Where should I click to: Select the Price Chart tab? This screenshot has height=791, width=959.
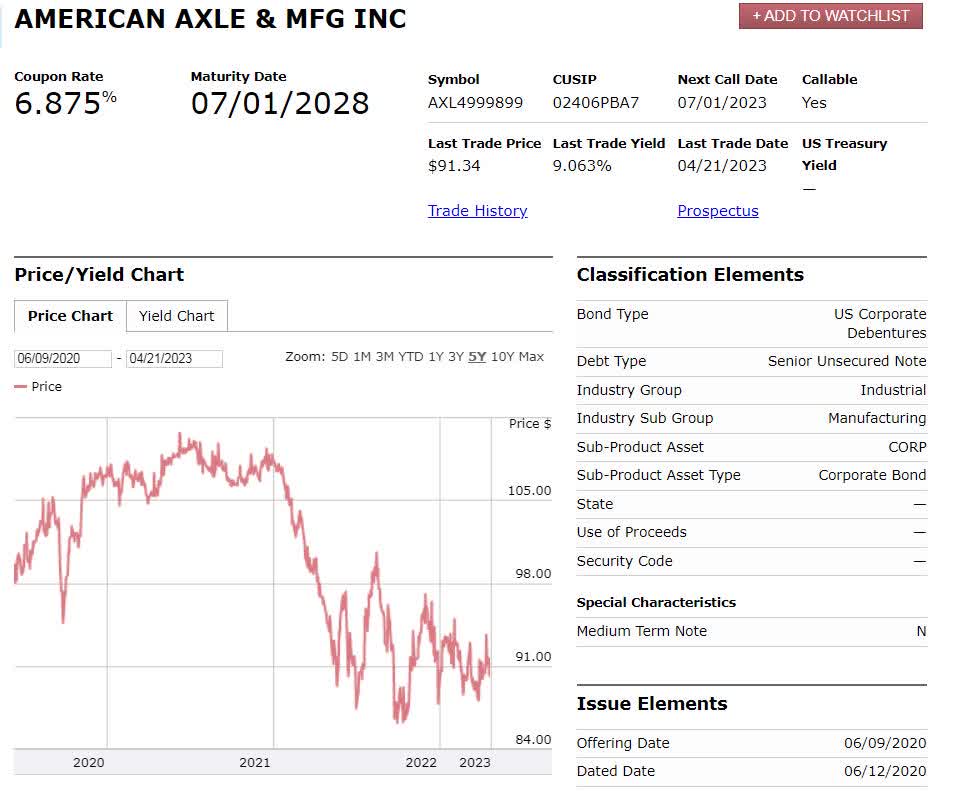pyautogui.click(x=68, y=316)
